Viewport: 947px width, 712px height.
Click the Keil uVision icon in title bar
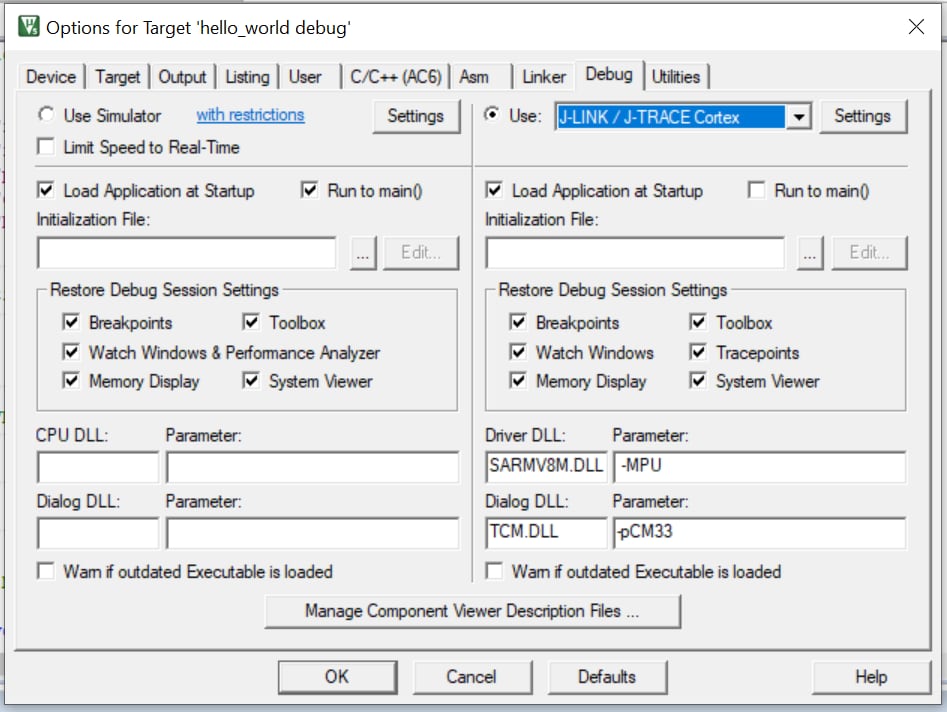coord(29,27)
